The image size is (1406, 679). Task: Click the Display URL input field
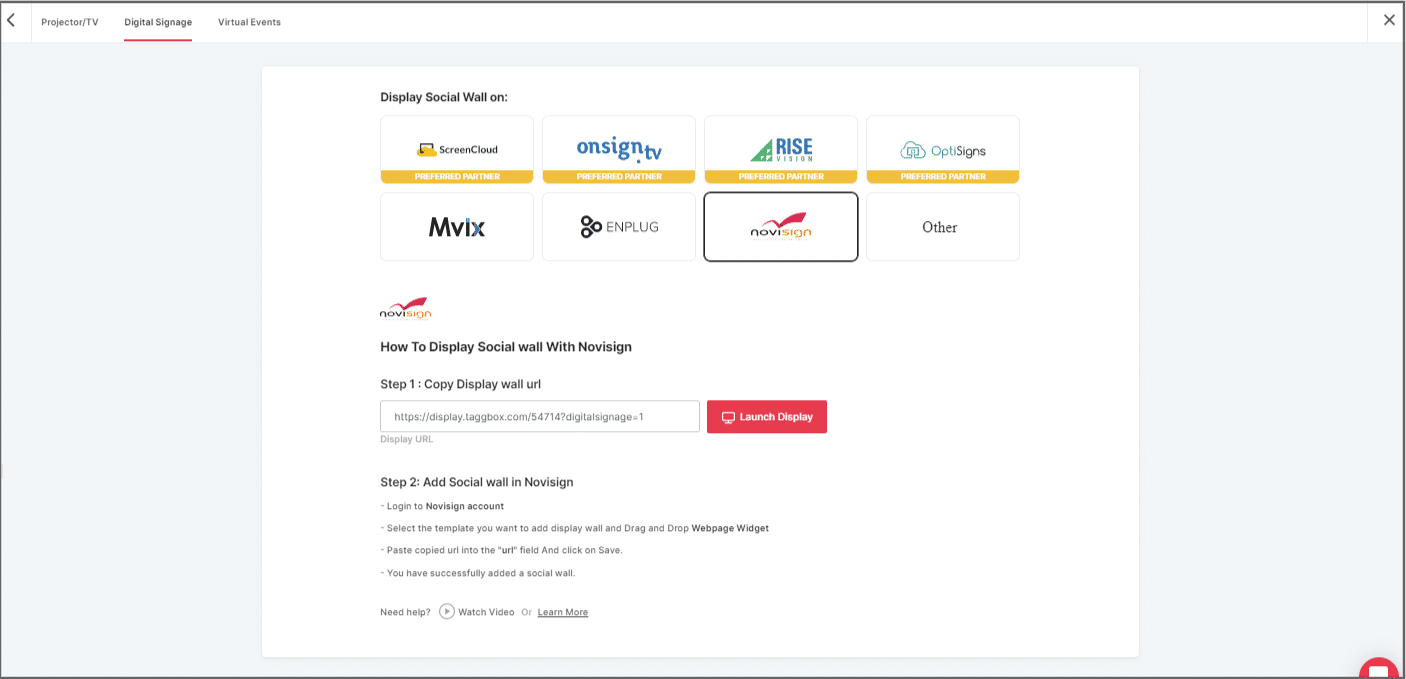539,417
